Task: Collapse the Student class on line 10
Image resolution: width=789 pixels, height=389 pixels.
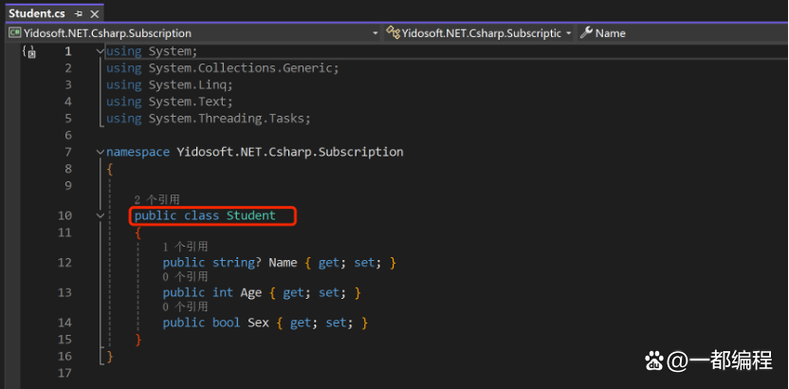Action: [101, 215]
